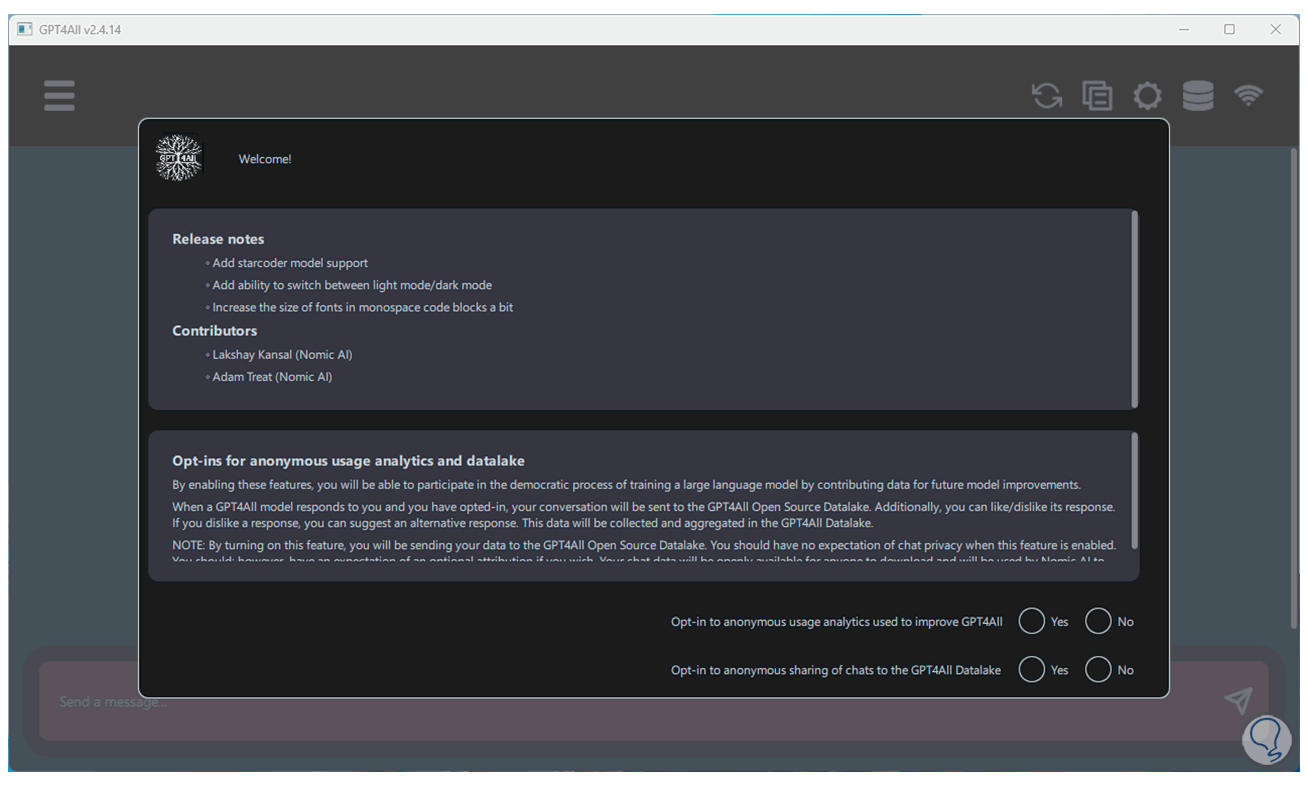Click the 'Welcome!' dialog title
The height and width of the screenshot is (786, 1308).
265,159
